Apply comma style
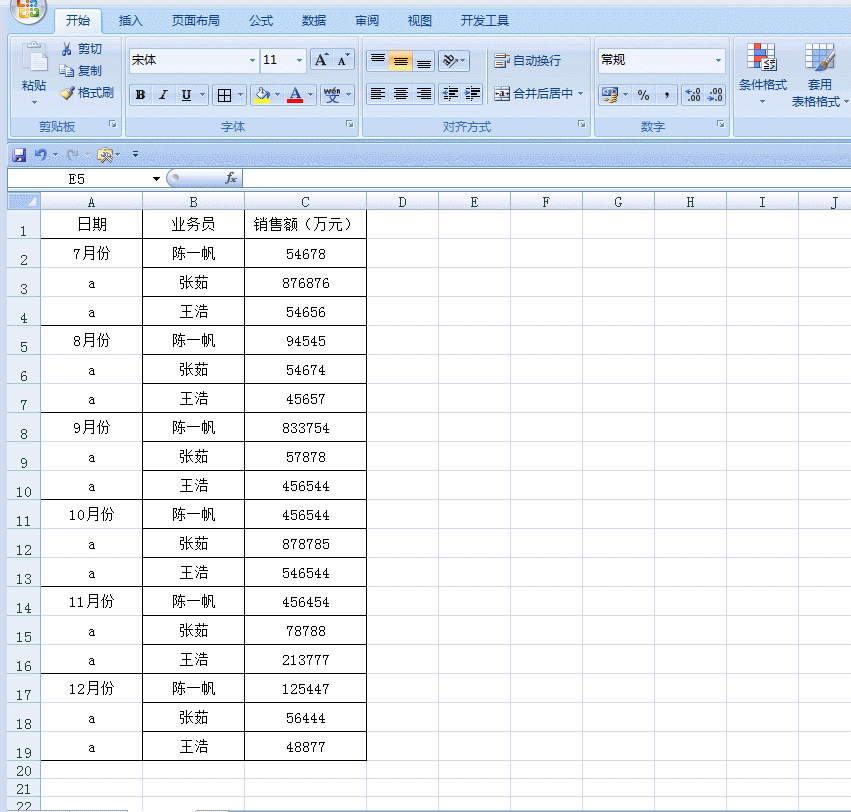This screenshot has width=851, height=812. [x=666, y=95]
